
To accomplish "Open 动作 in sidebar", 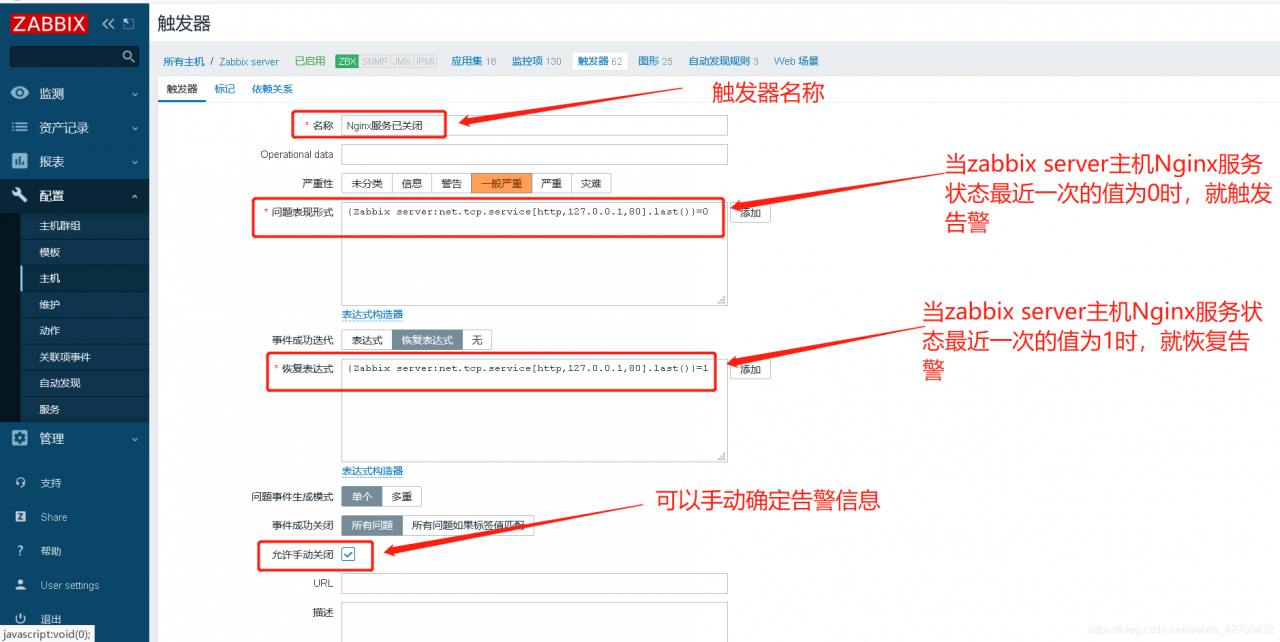I will click(x=50, y=330).
